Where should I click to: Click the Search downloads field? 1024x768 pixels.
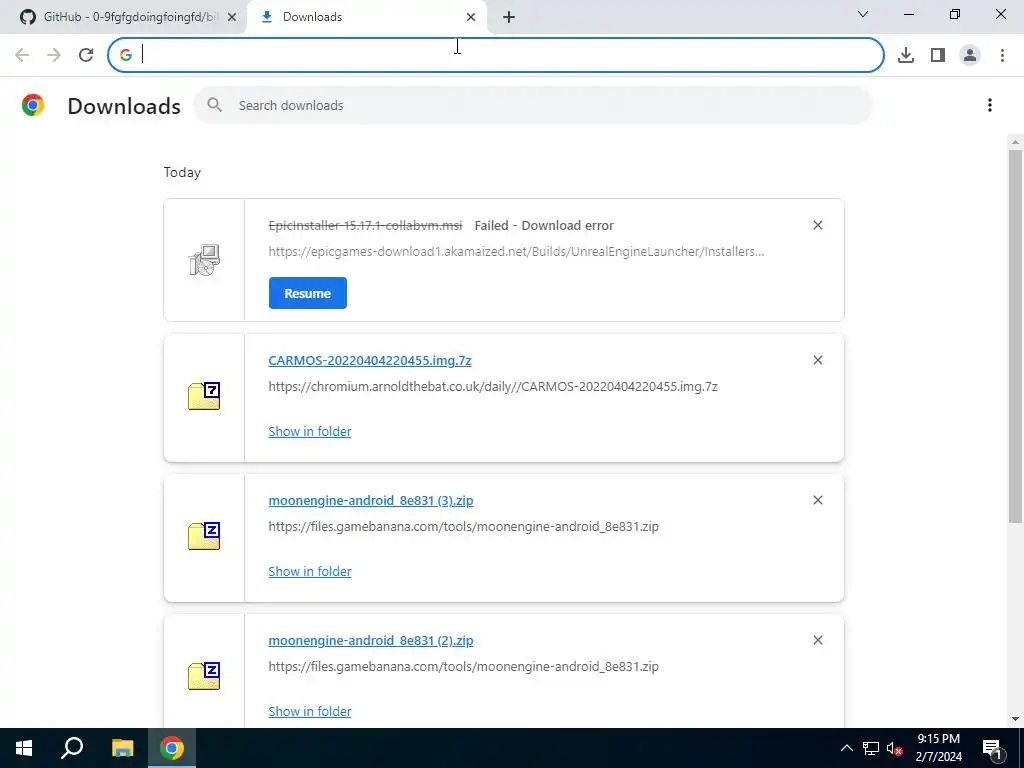click(x=533, y=105)
